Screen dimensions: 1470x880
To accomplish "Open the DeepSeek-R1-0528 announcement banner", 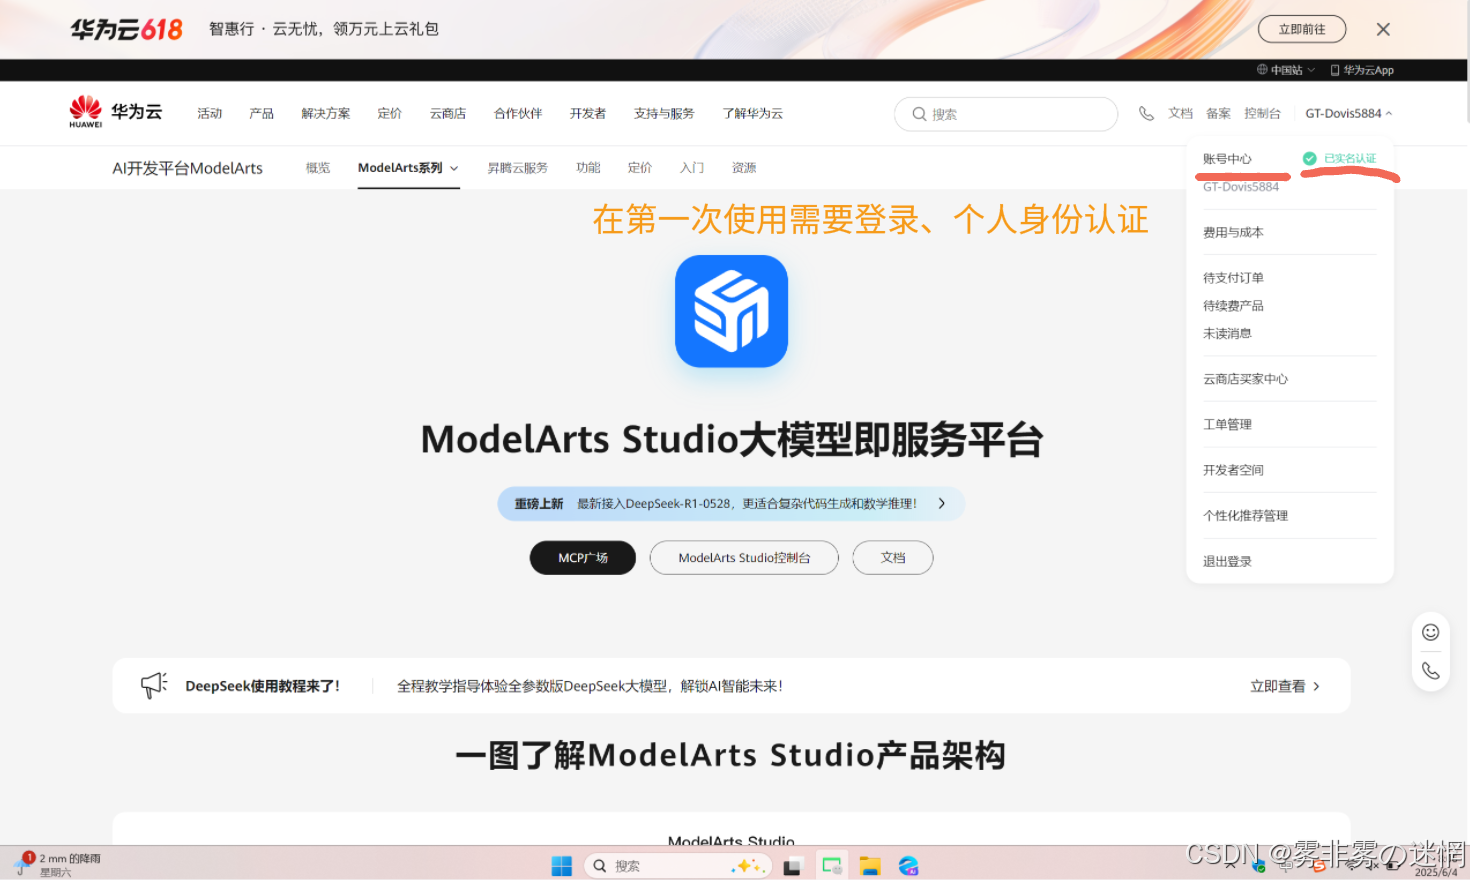I will click(x=731, y=504).
